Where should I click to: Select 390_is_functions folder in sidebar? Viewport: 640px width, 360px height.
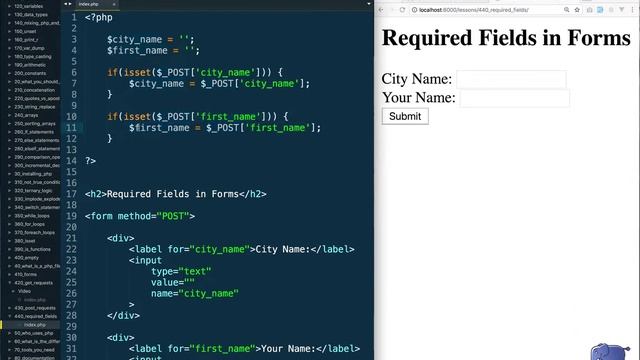click(x=32, y=249)
